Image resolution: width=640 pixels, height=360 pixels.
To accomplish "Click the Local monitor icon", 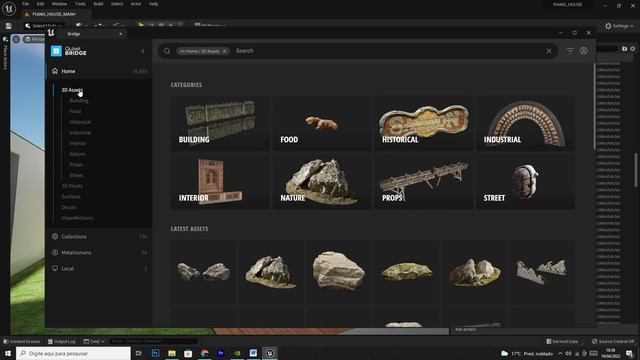I will tap(55, 268).
